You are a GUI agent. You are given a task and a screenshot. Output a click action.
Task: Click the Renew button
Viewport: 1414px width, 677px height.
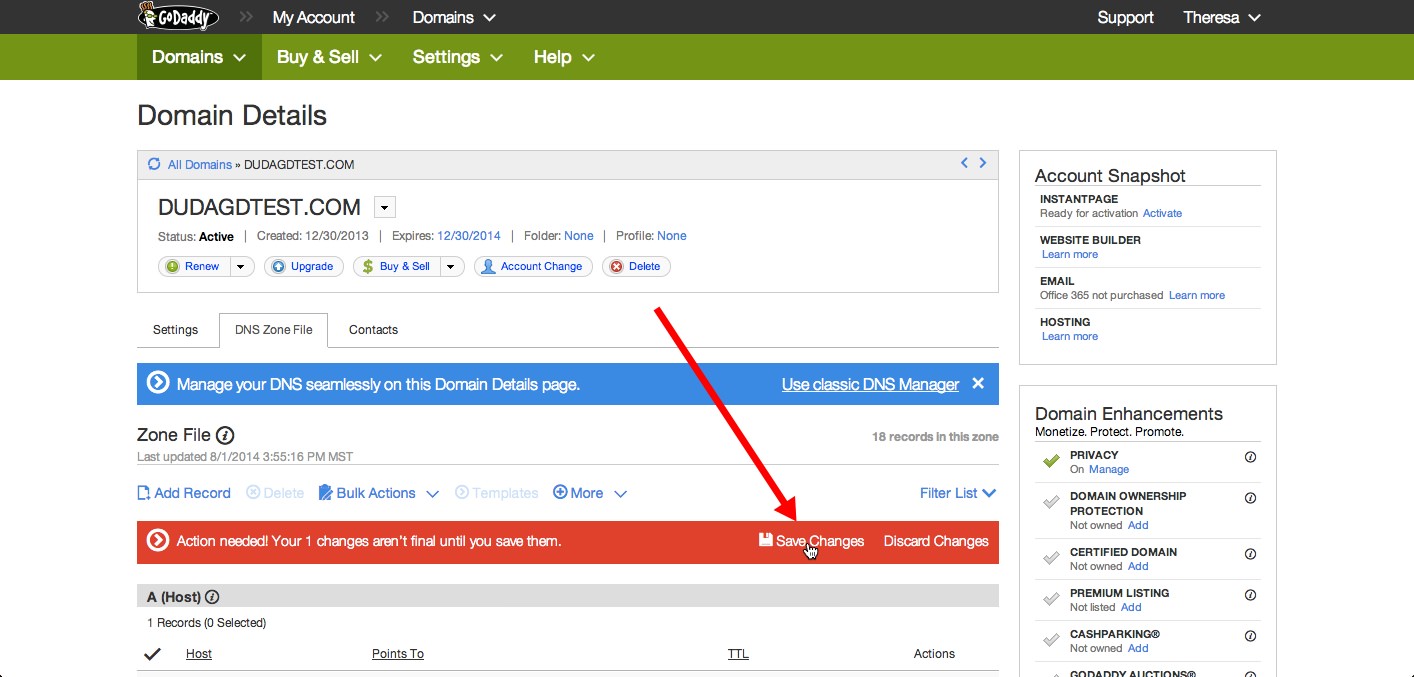[x=195, y=267]
